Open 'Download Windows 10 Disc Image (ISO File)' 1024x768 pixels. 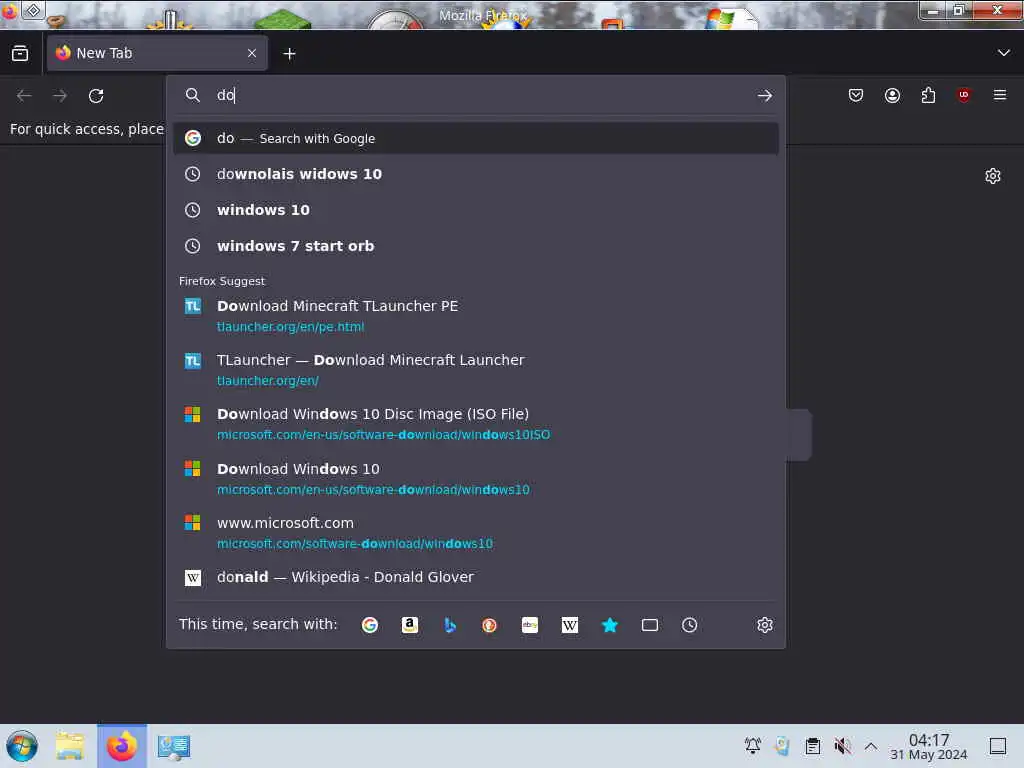click(x=475, y=424)
